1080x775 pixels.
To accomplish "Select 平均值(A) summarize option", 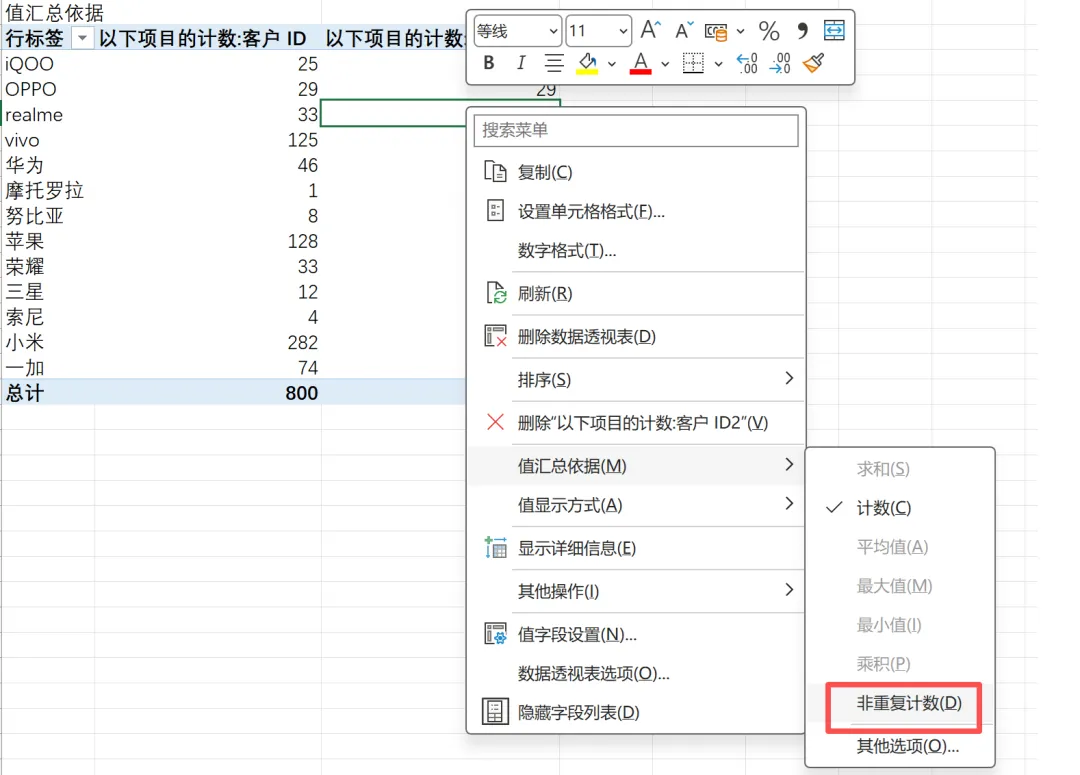I will (893, 548).
